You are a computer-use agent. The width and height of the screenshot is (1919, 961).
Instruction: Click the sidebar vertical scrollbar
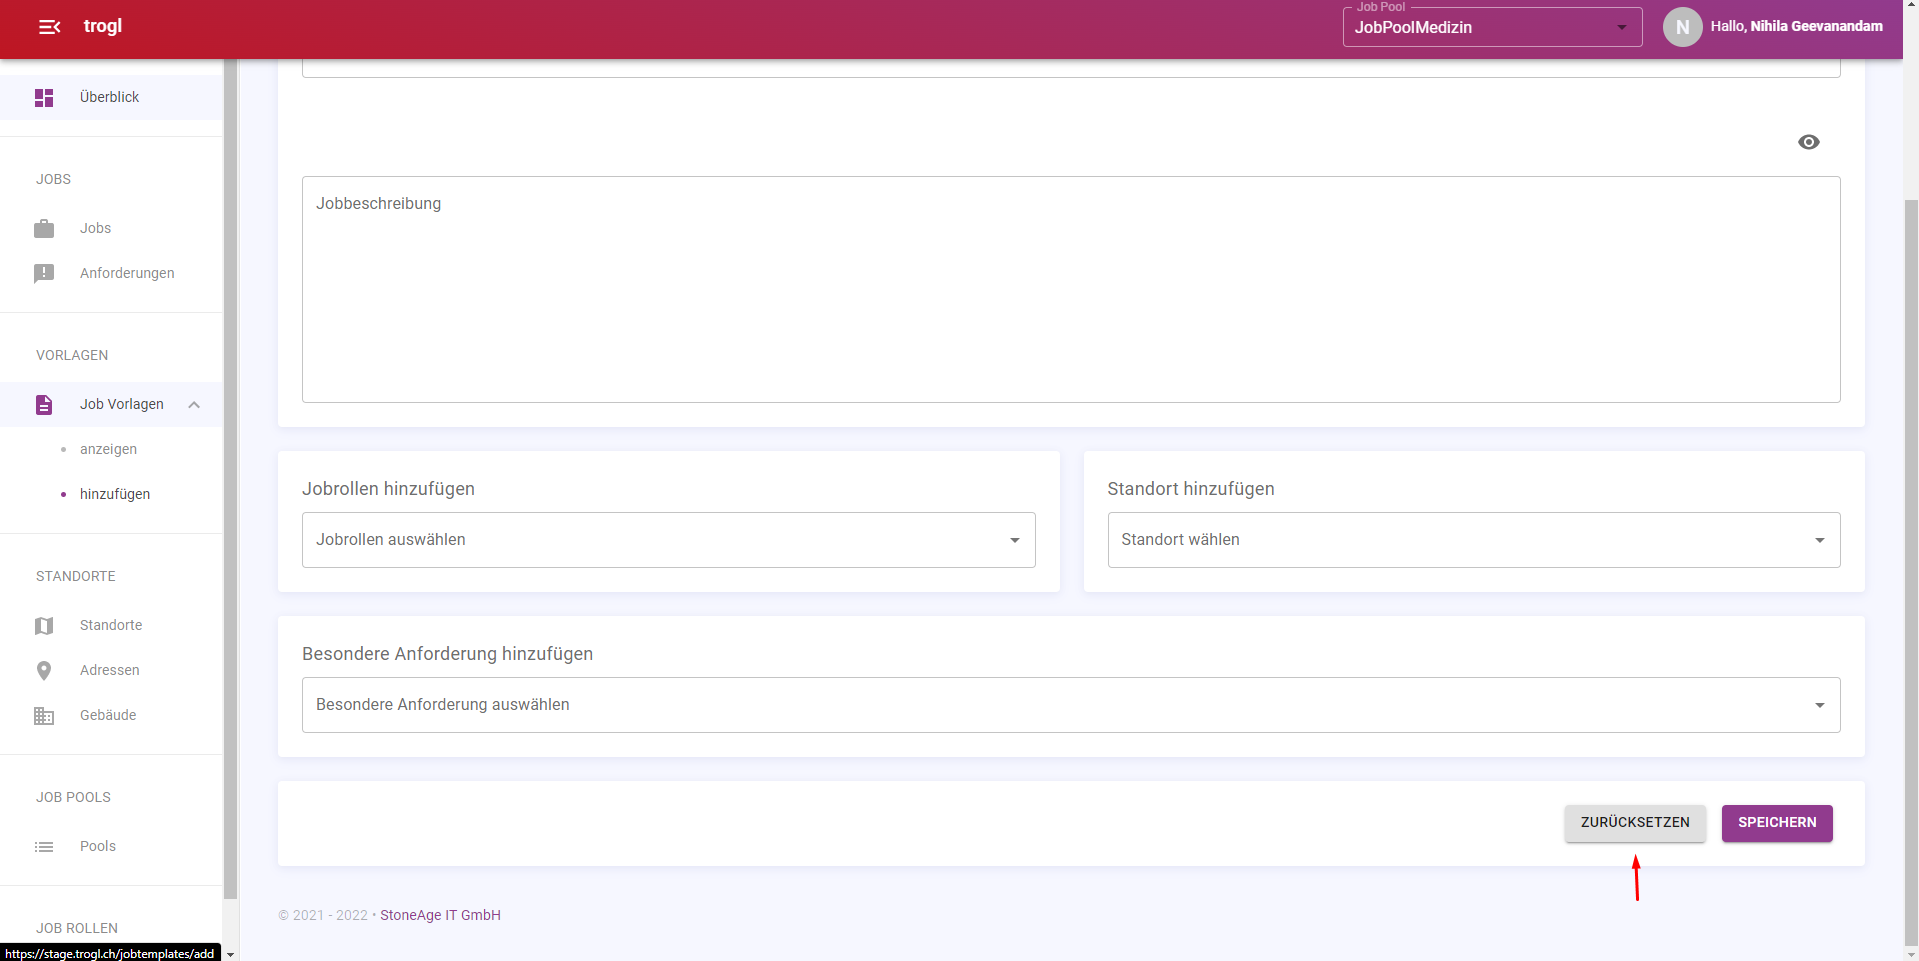[x=231, y=480]
